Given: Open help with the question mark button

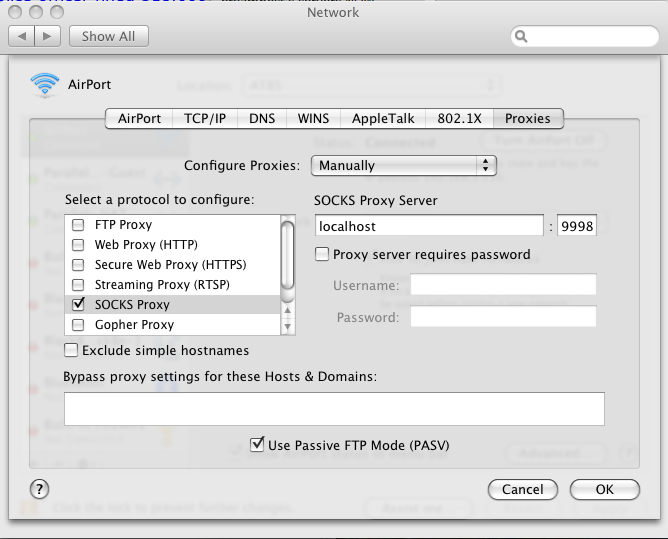Looking at the screenshot, I should tap(40, 489).
